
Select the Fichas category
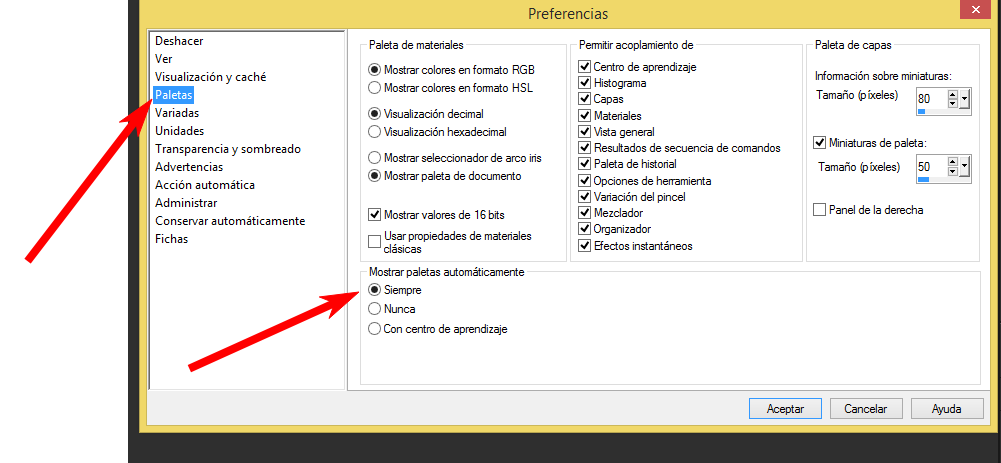[171, 239]
